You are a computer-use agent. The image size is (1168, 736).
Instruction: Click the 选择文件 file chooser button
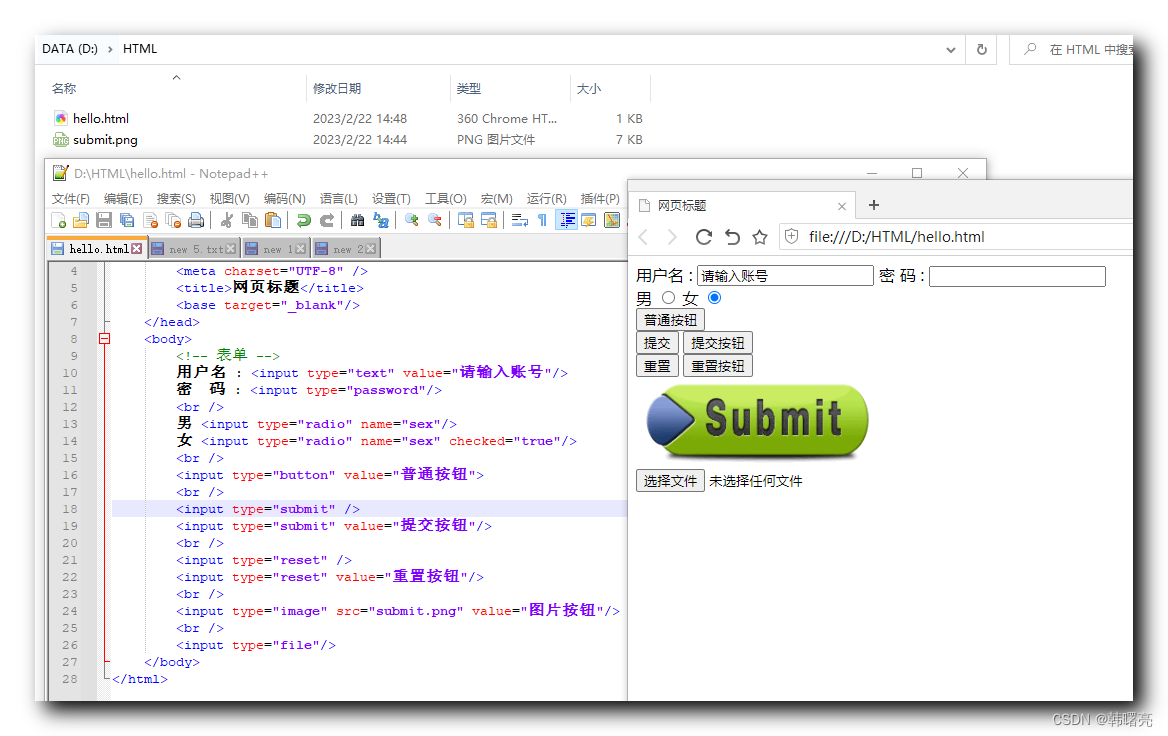pos(670,481)
